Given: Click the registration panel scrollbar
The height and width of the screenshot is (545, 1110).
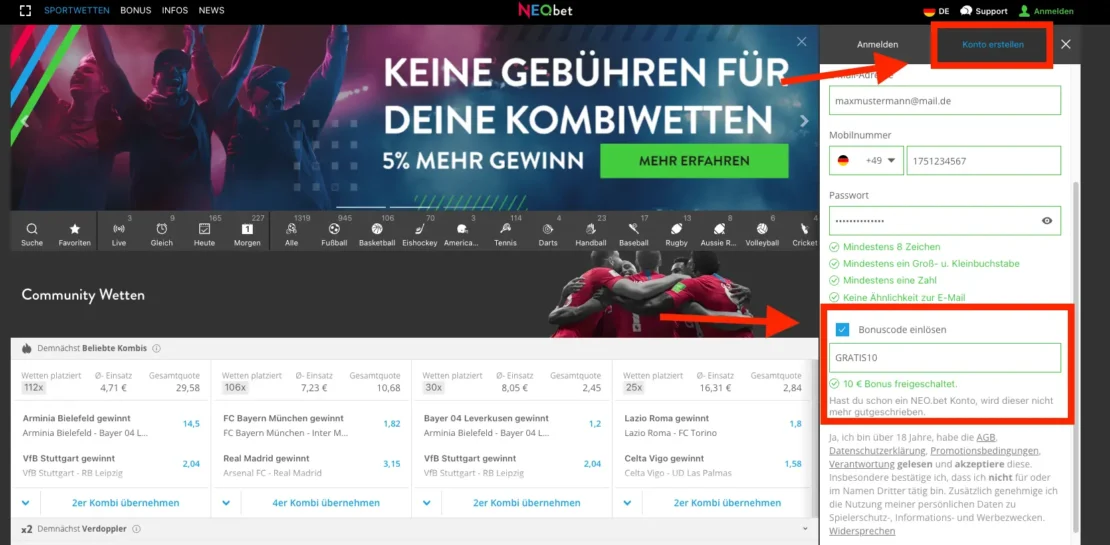Looking at the screenshot, I should 1077,357.
